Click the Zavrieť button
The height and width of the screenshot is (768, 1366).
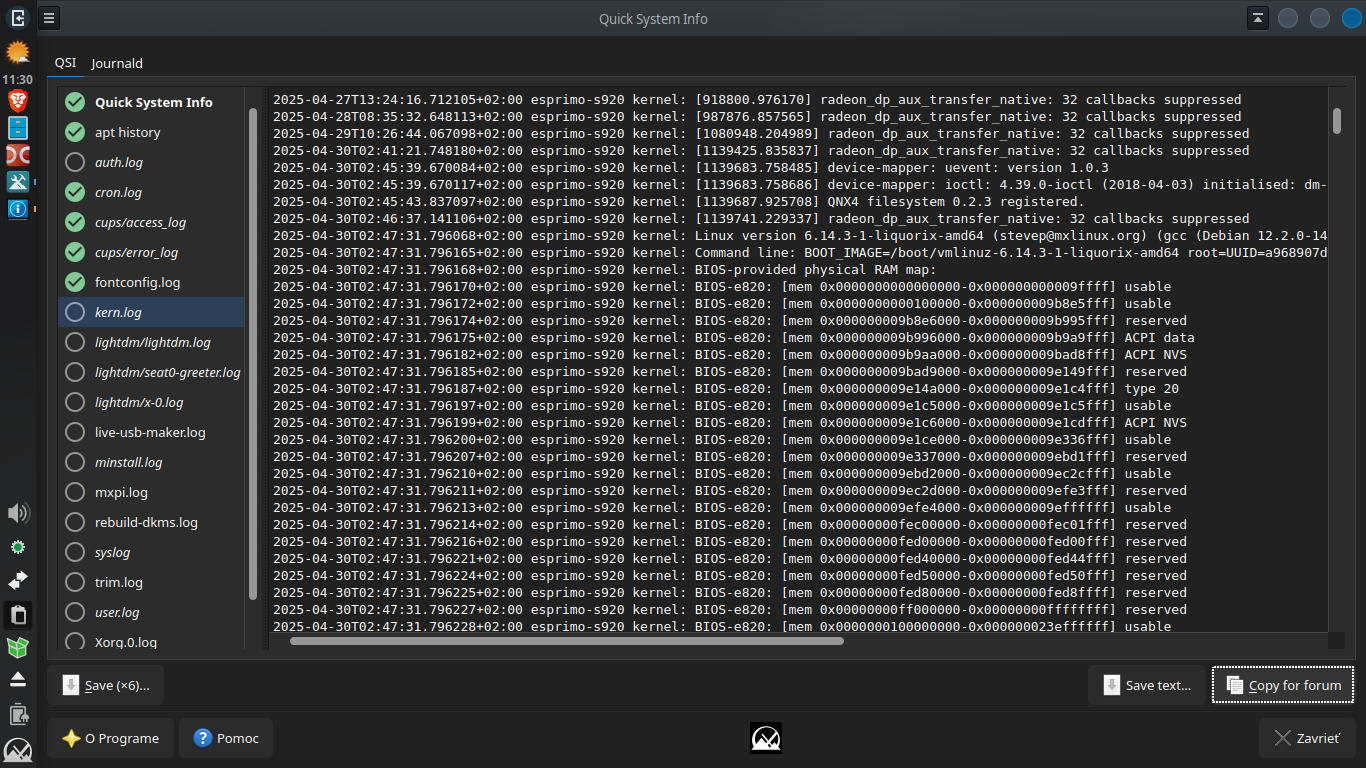pyautogui.click(x=1307, y=738)
